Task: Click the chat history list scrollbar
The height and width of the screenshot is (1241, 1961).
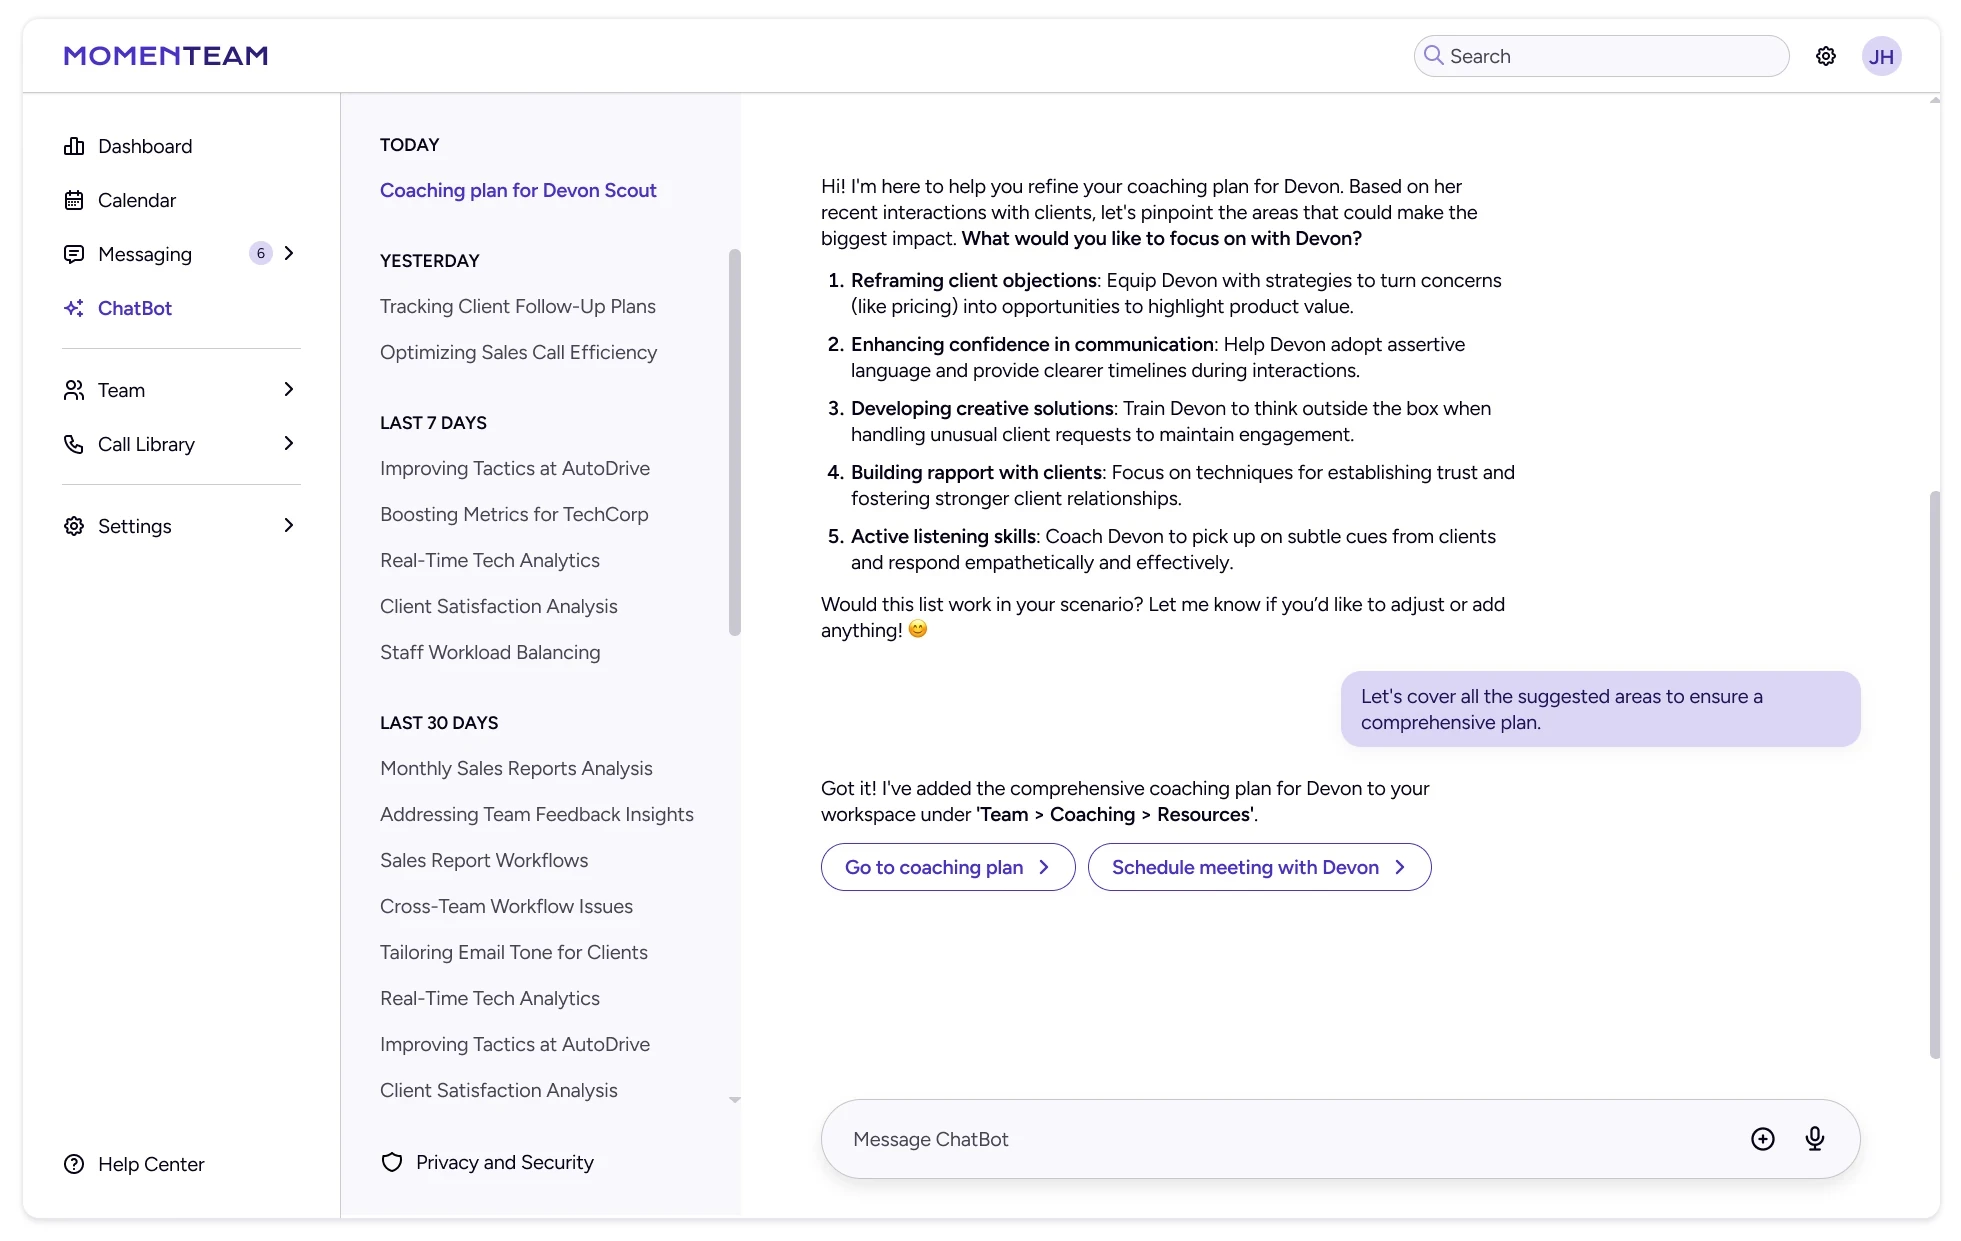Action: [735, 440]
